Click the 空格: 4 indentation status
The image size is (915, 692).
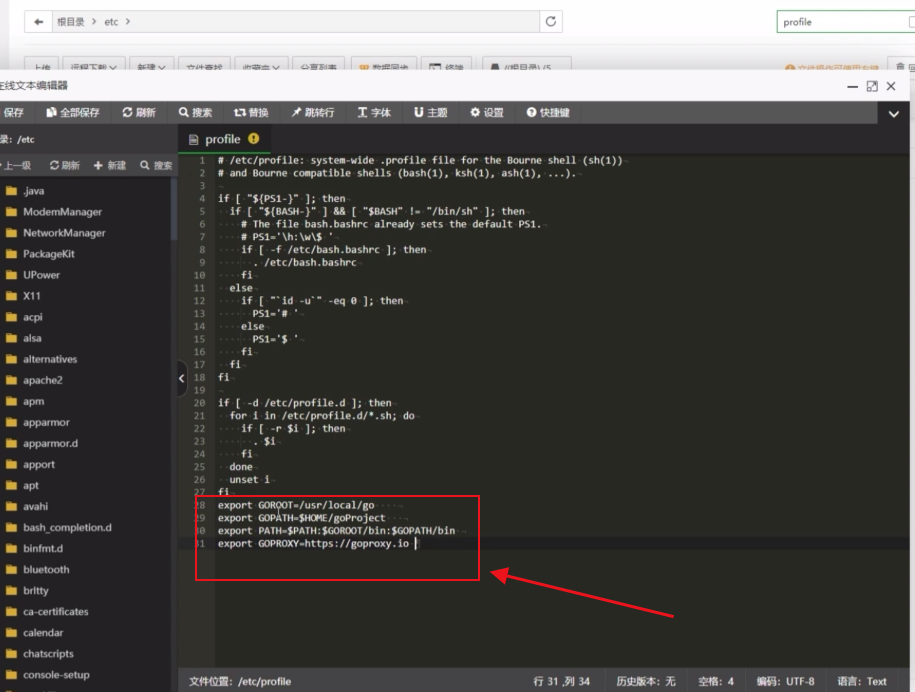[x=716, y=681]
